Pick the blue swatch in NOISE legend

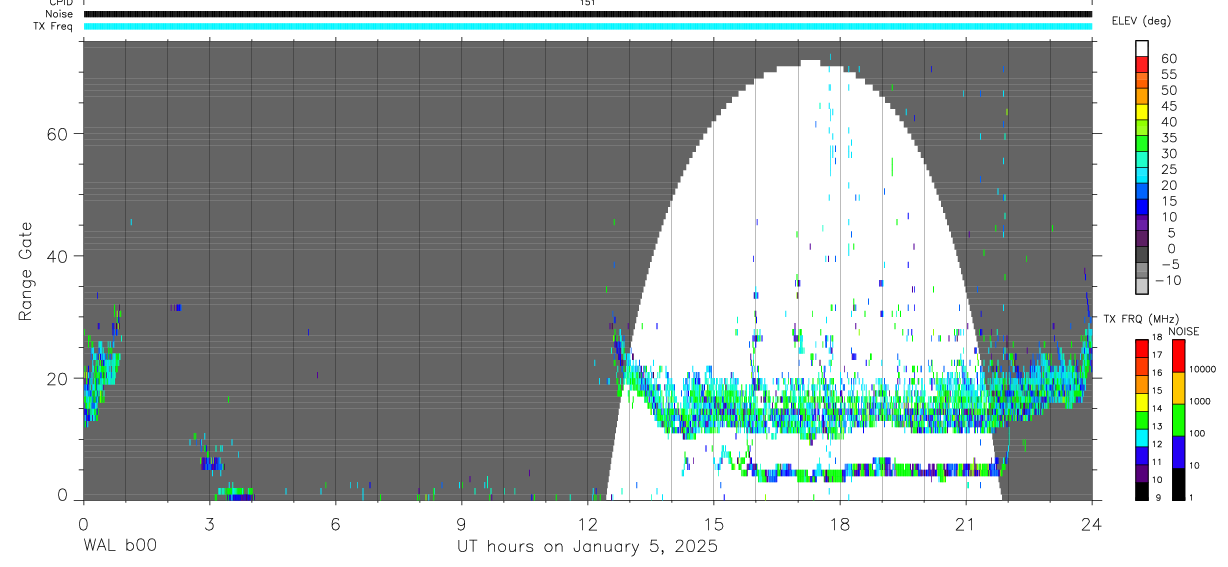coord(1177,451)
